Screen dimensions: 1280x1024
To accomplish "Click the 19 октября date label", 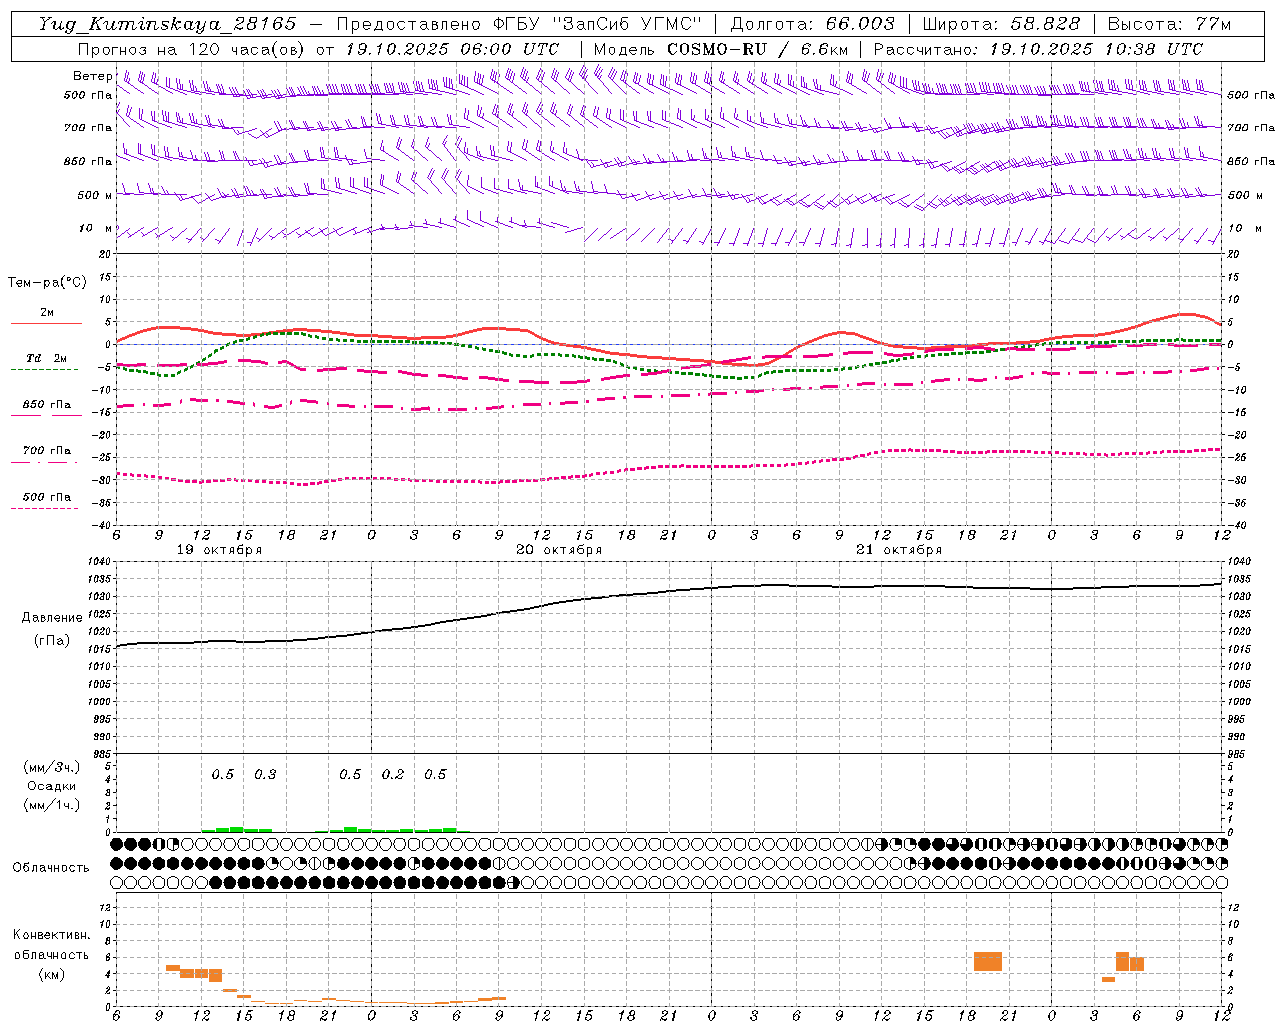I will [220, 550].
